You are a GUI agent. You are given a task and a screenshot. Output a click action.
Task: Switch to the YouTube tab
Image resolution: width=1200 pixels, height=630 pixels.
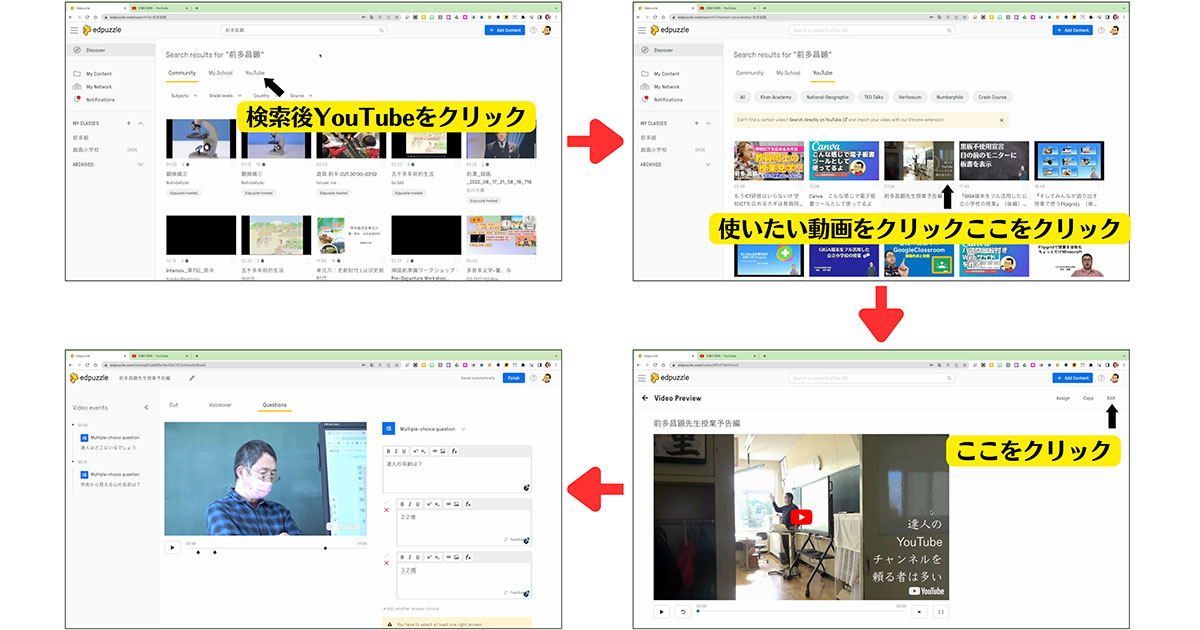tap(255, 73)
